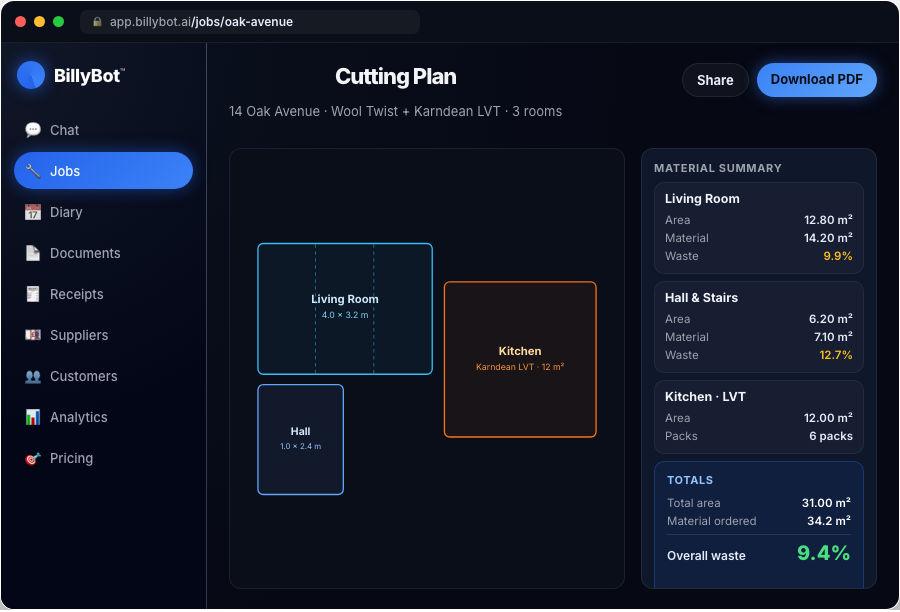This screenshot has height=612, width=900.
Task: Click the MATERIAL SUMMARY header
Action: [717, 168]
